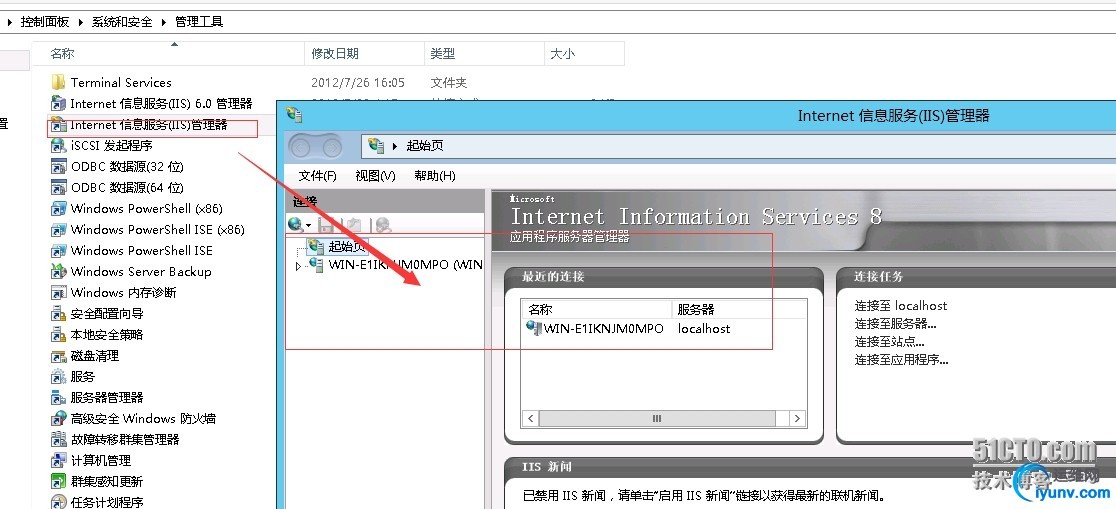Click the Create New Connection globe icon
1116x509 pixels.
pos(295,225)
